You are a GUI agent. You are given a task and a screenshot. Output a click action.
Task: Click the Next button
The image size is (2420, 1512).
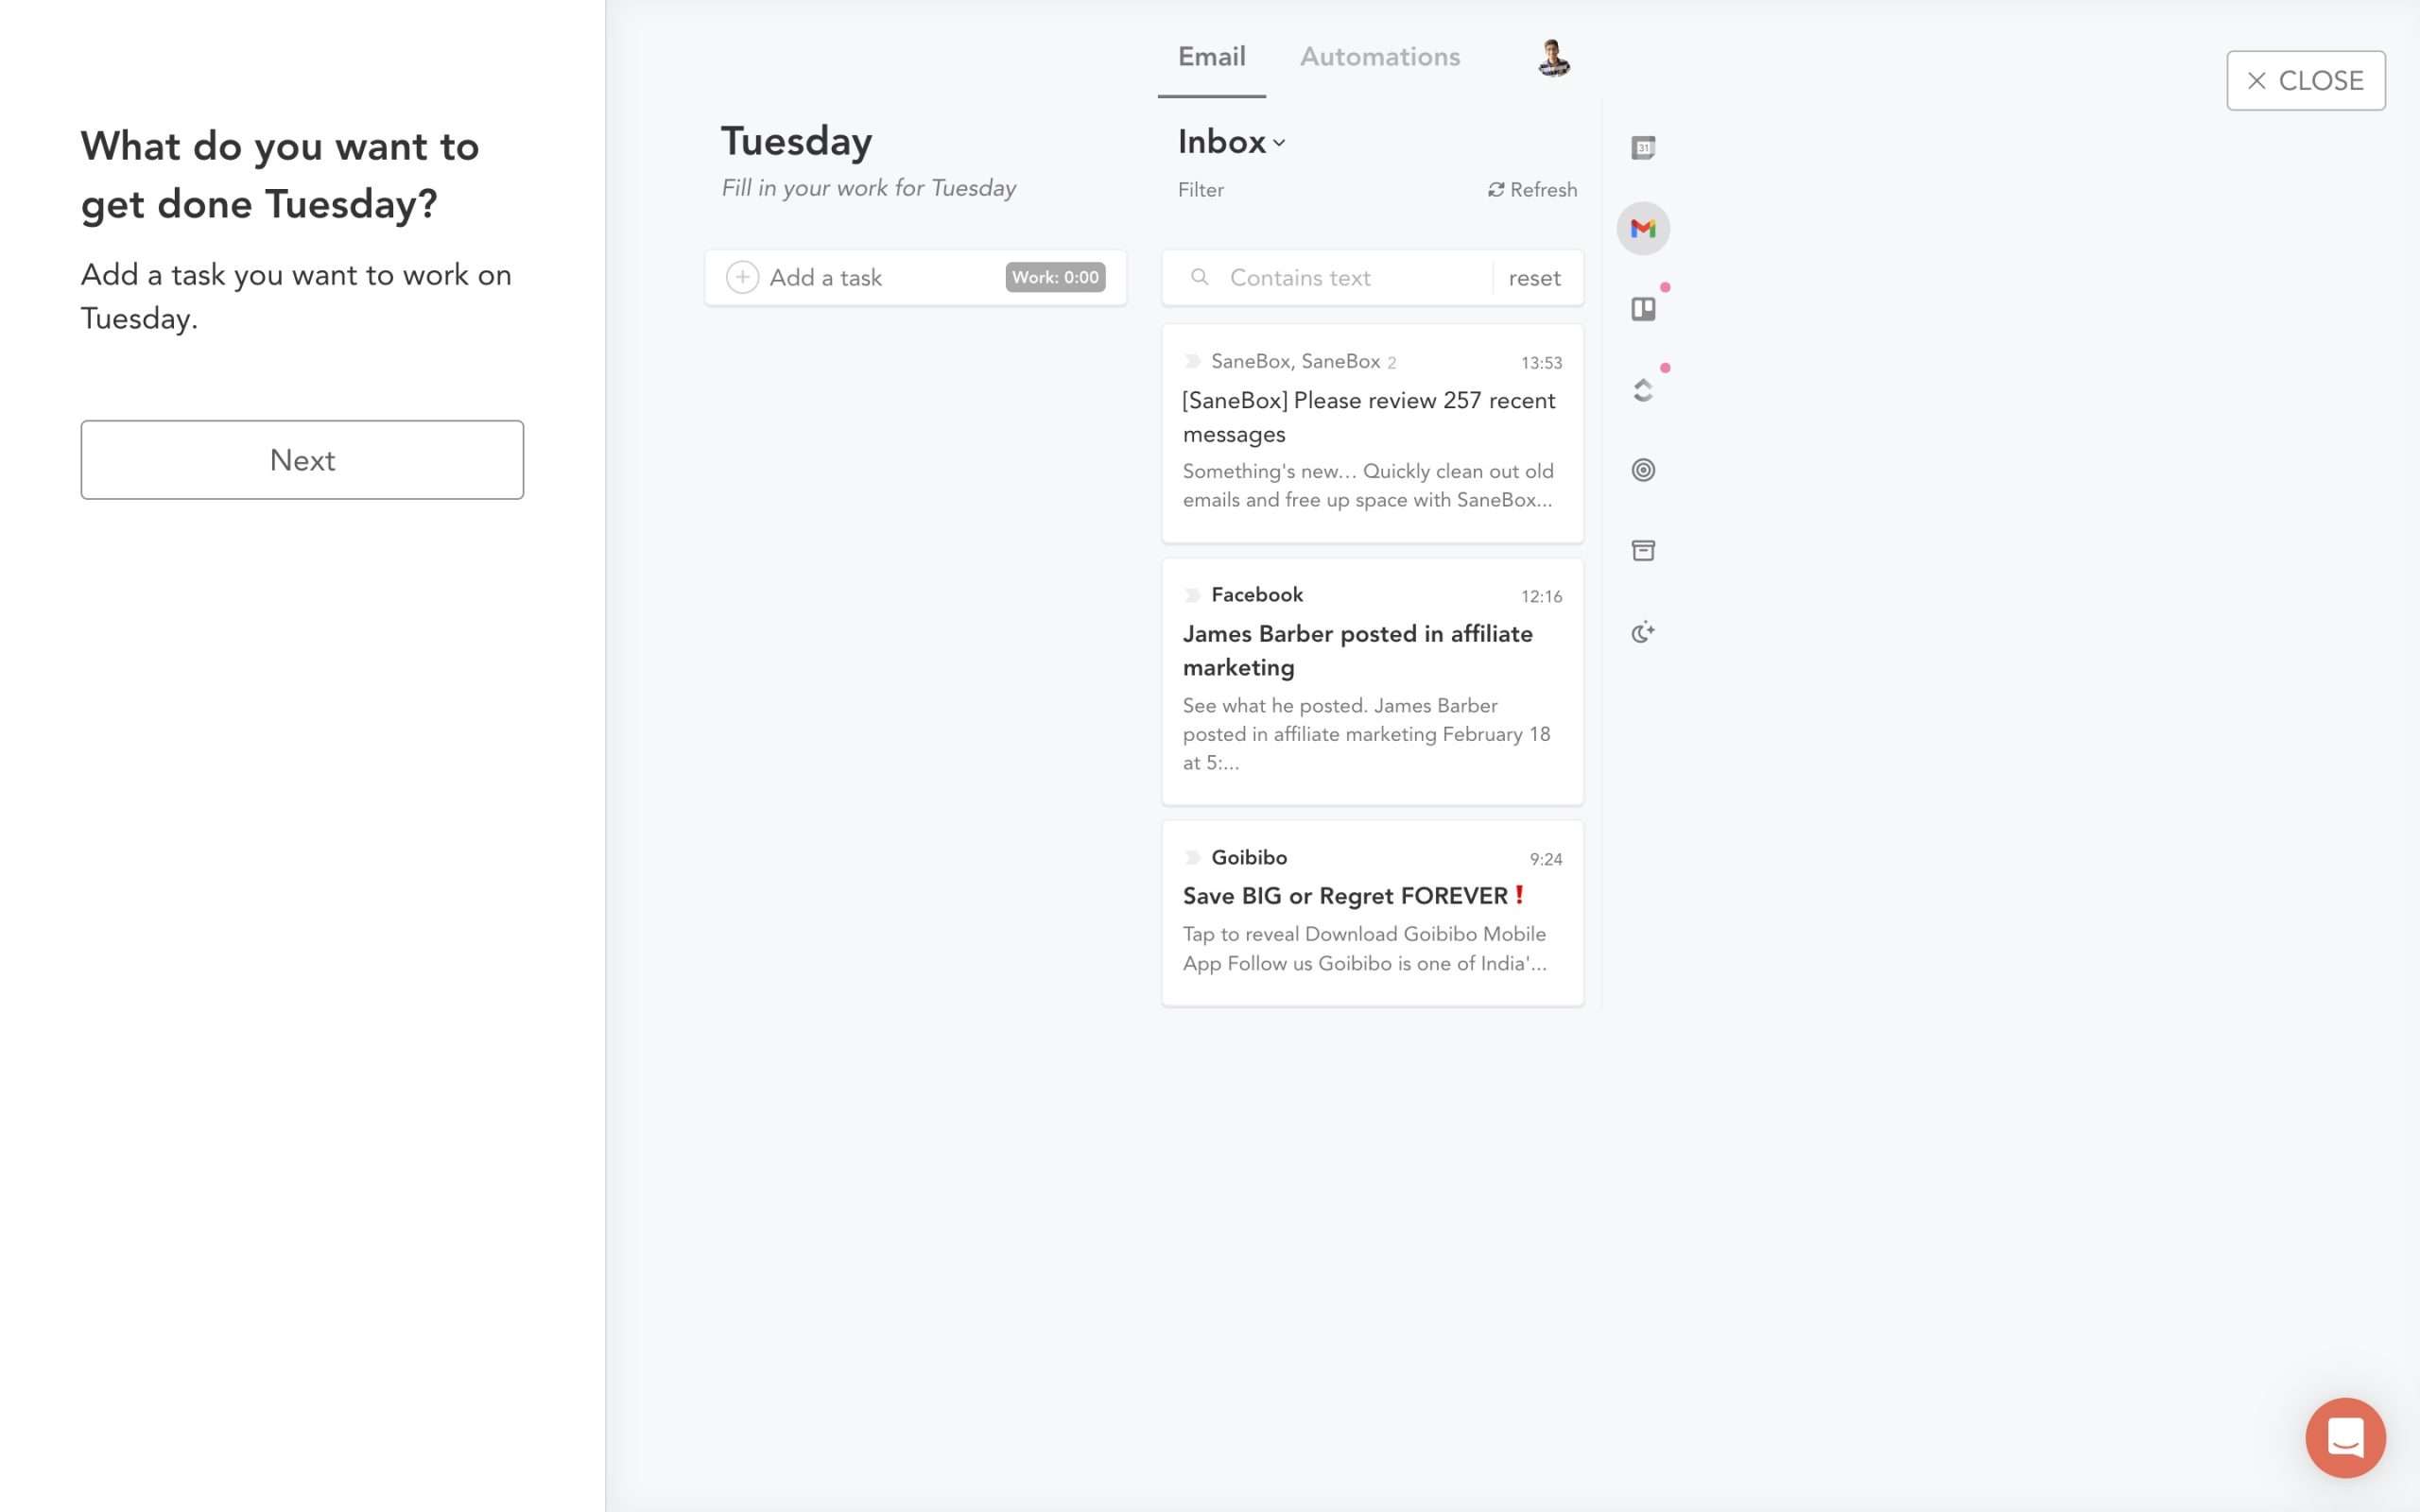pyautogui.click(x=302, y=460)
